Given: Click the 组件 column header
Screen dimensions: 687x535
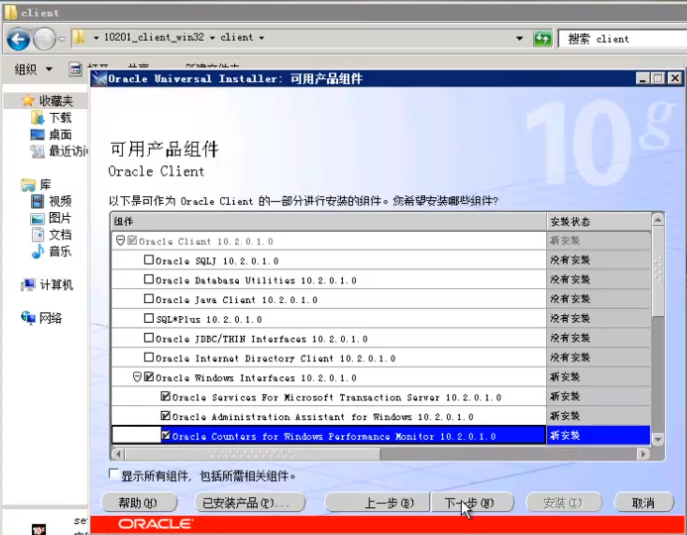Looking at the screenshot, I should tap(329, 221).
